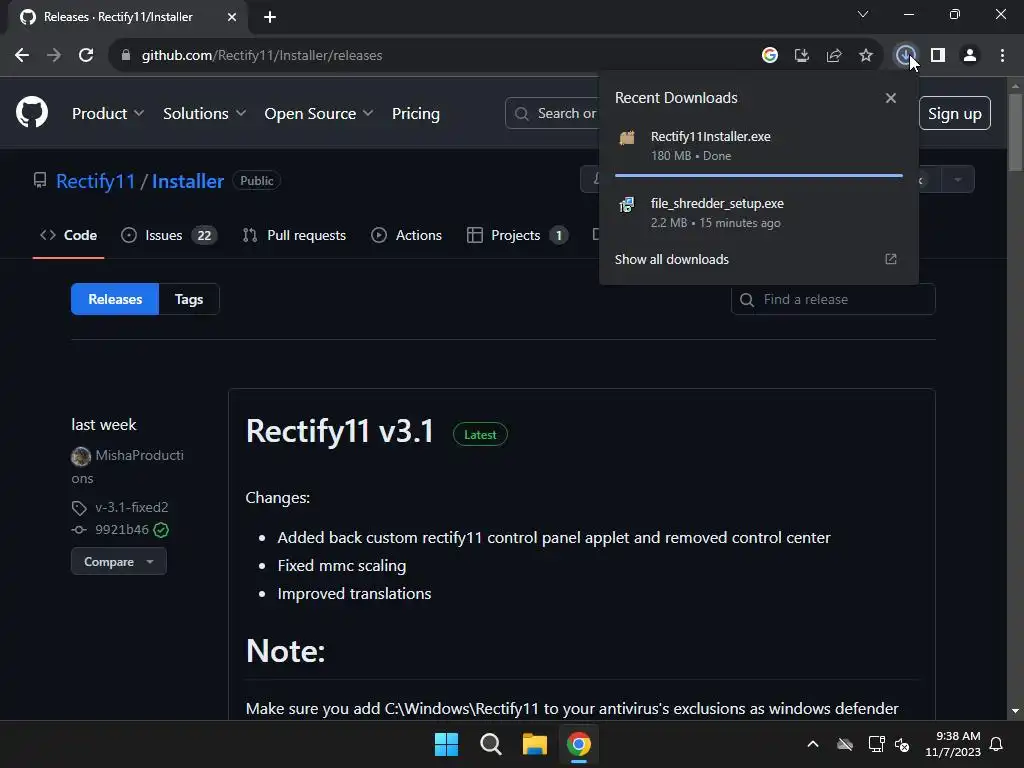Click the MishaProductions avatar image
This screenshot has height=768, width=1024.
pos(81,456)
